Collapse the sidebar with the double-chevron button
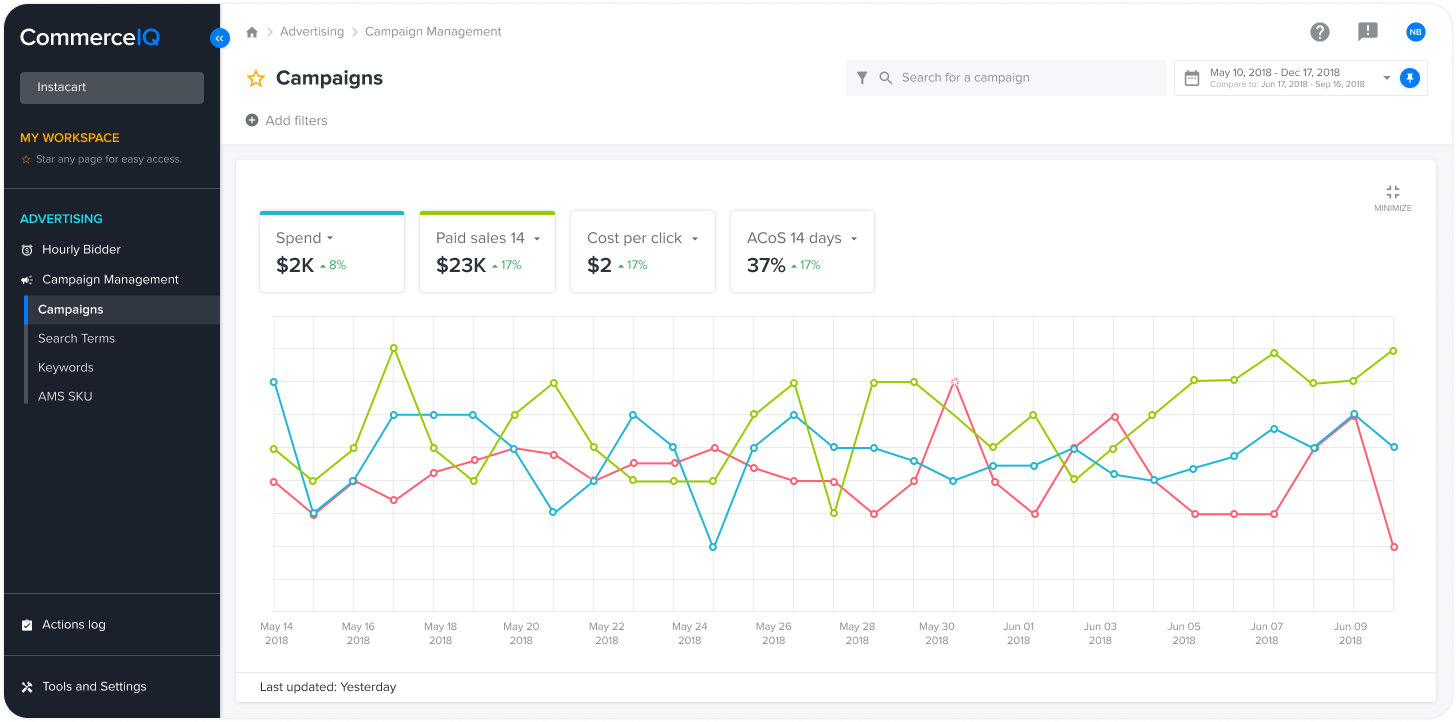Image resolution: width=1456 pixels, height=722 pixels. click(220, 38)
